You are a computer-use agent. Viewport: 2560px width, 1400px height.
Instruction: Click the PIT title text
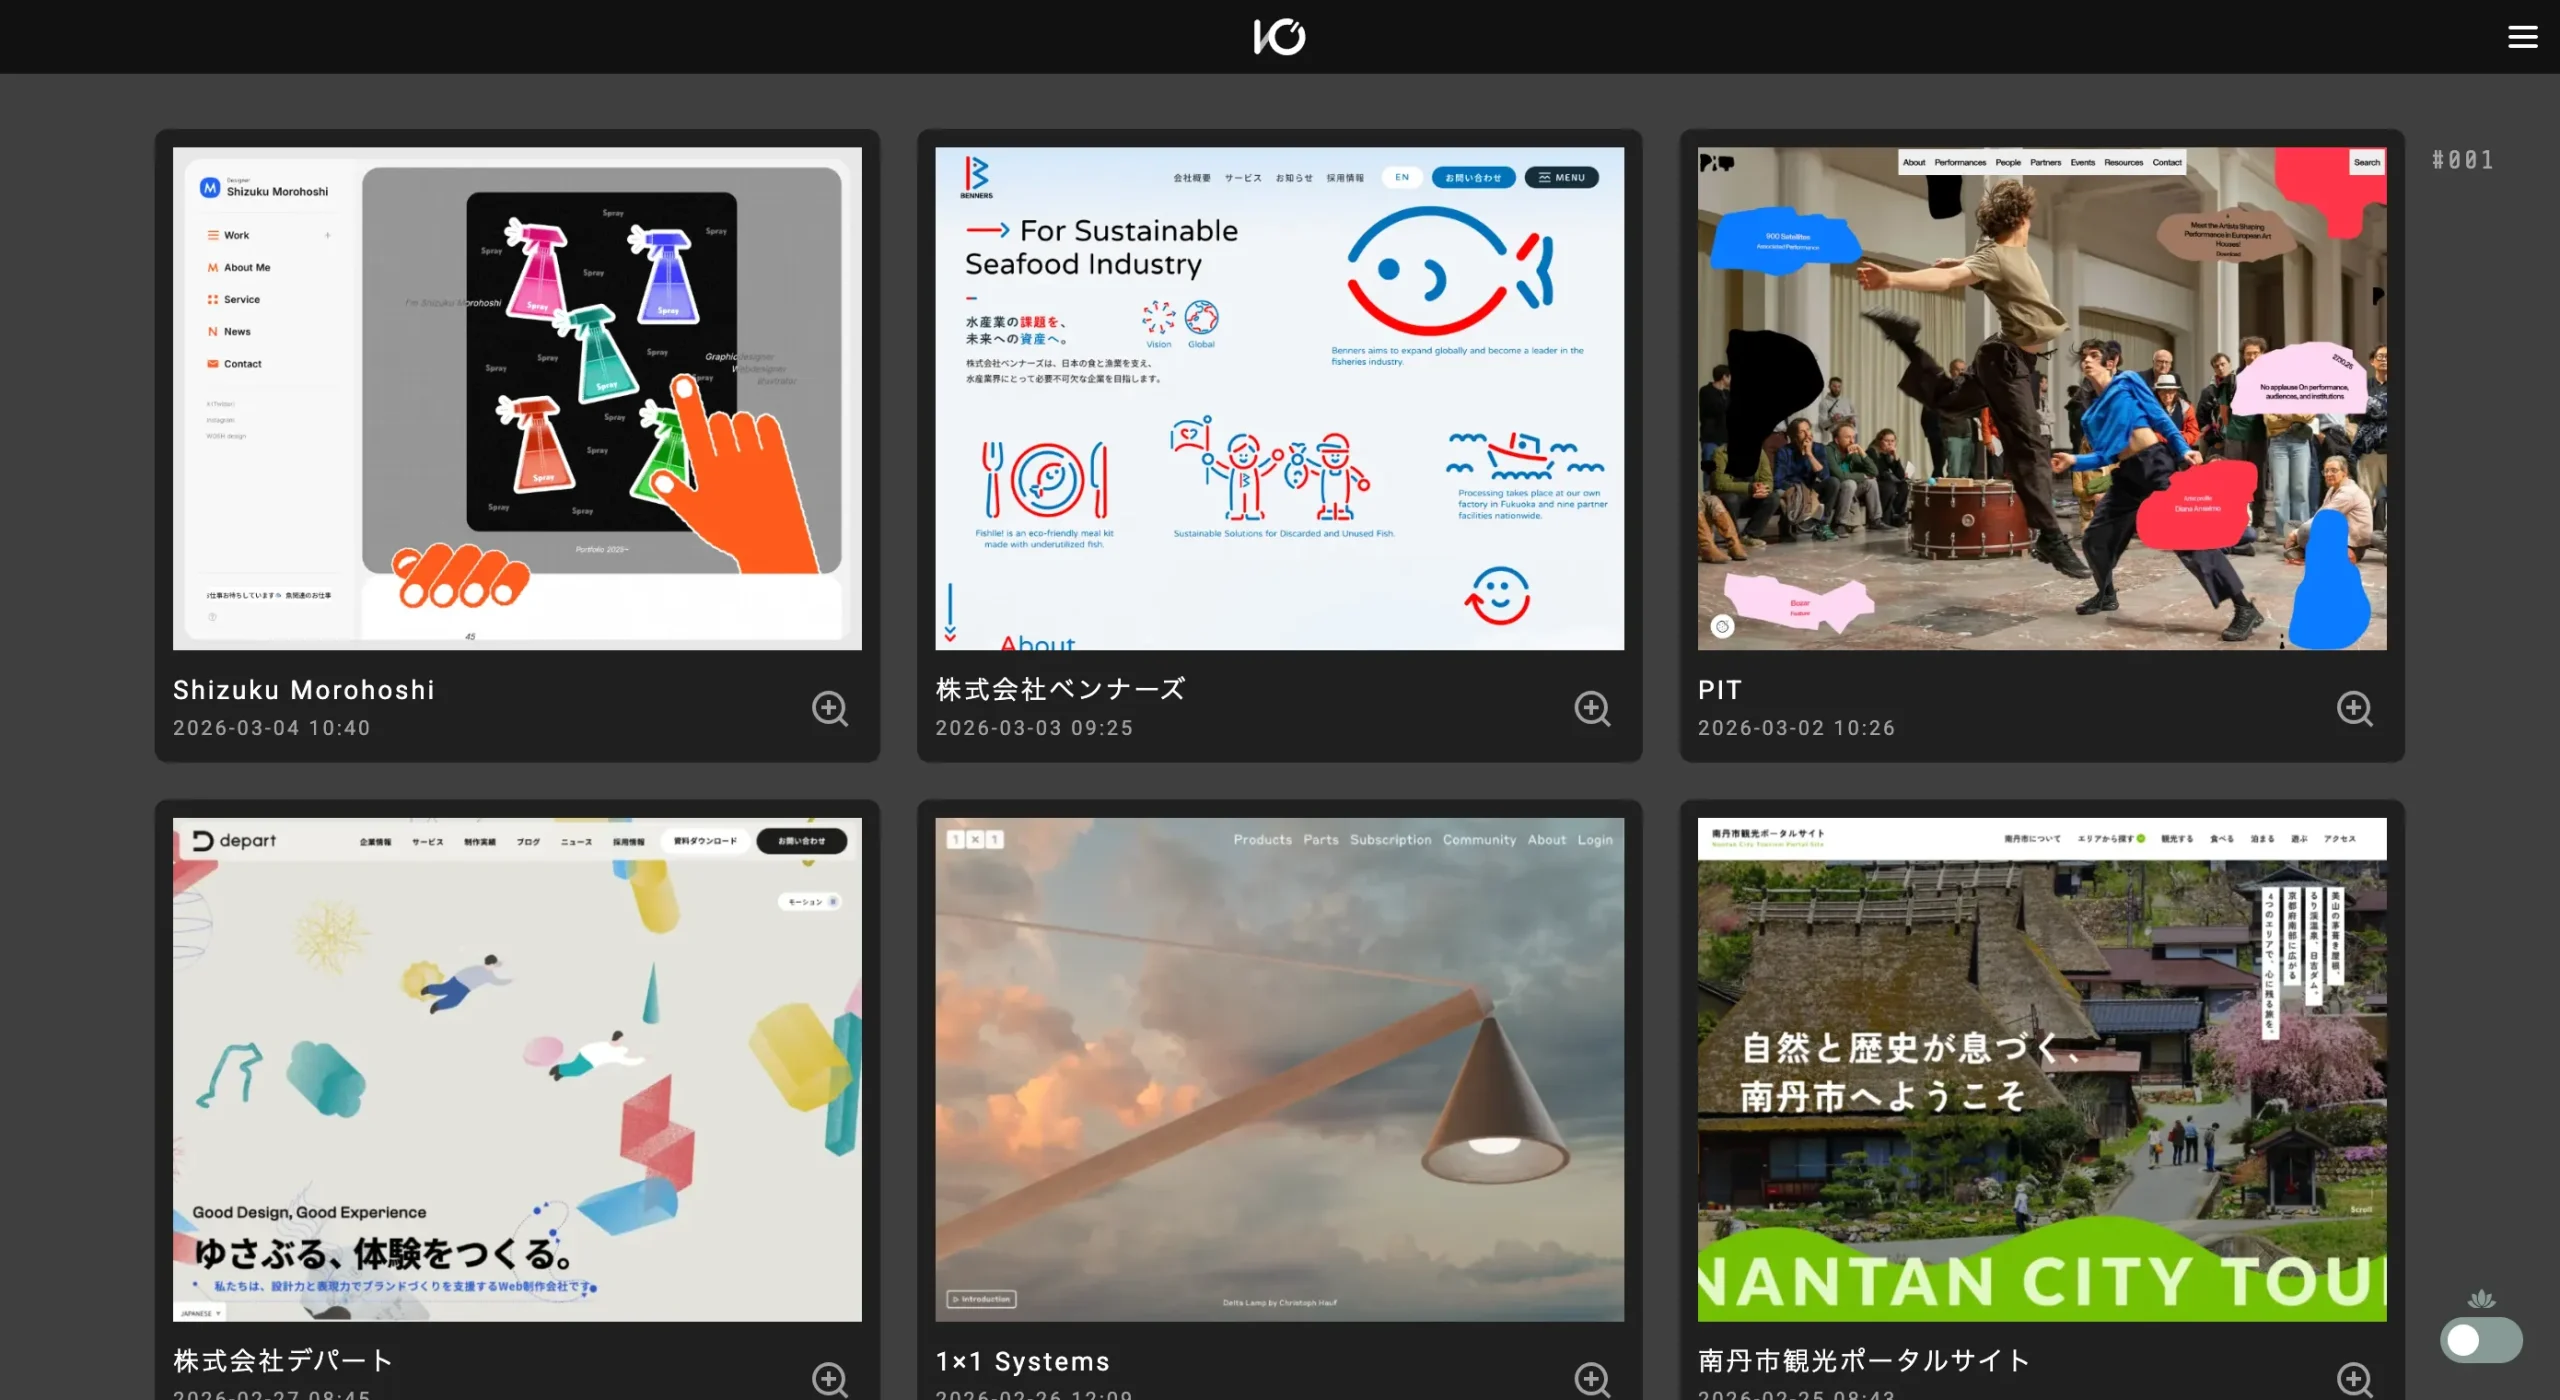pyautogui.click(x=1719, y=690)
